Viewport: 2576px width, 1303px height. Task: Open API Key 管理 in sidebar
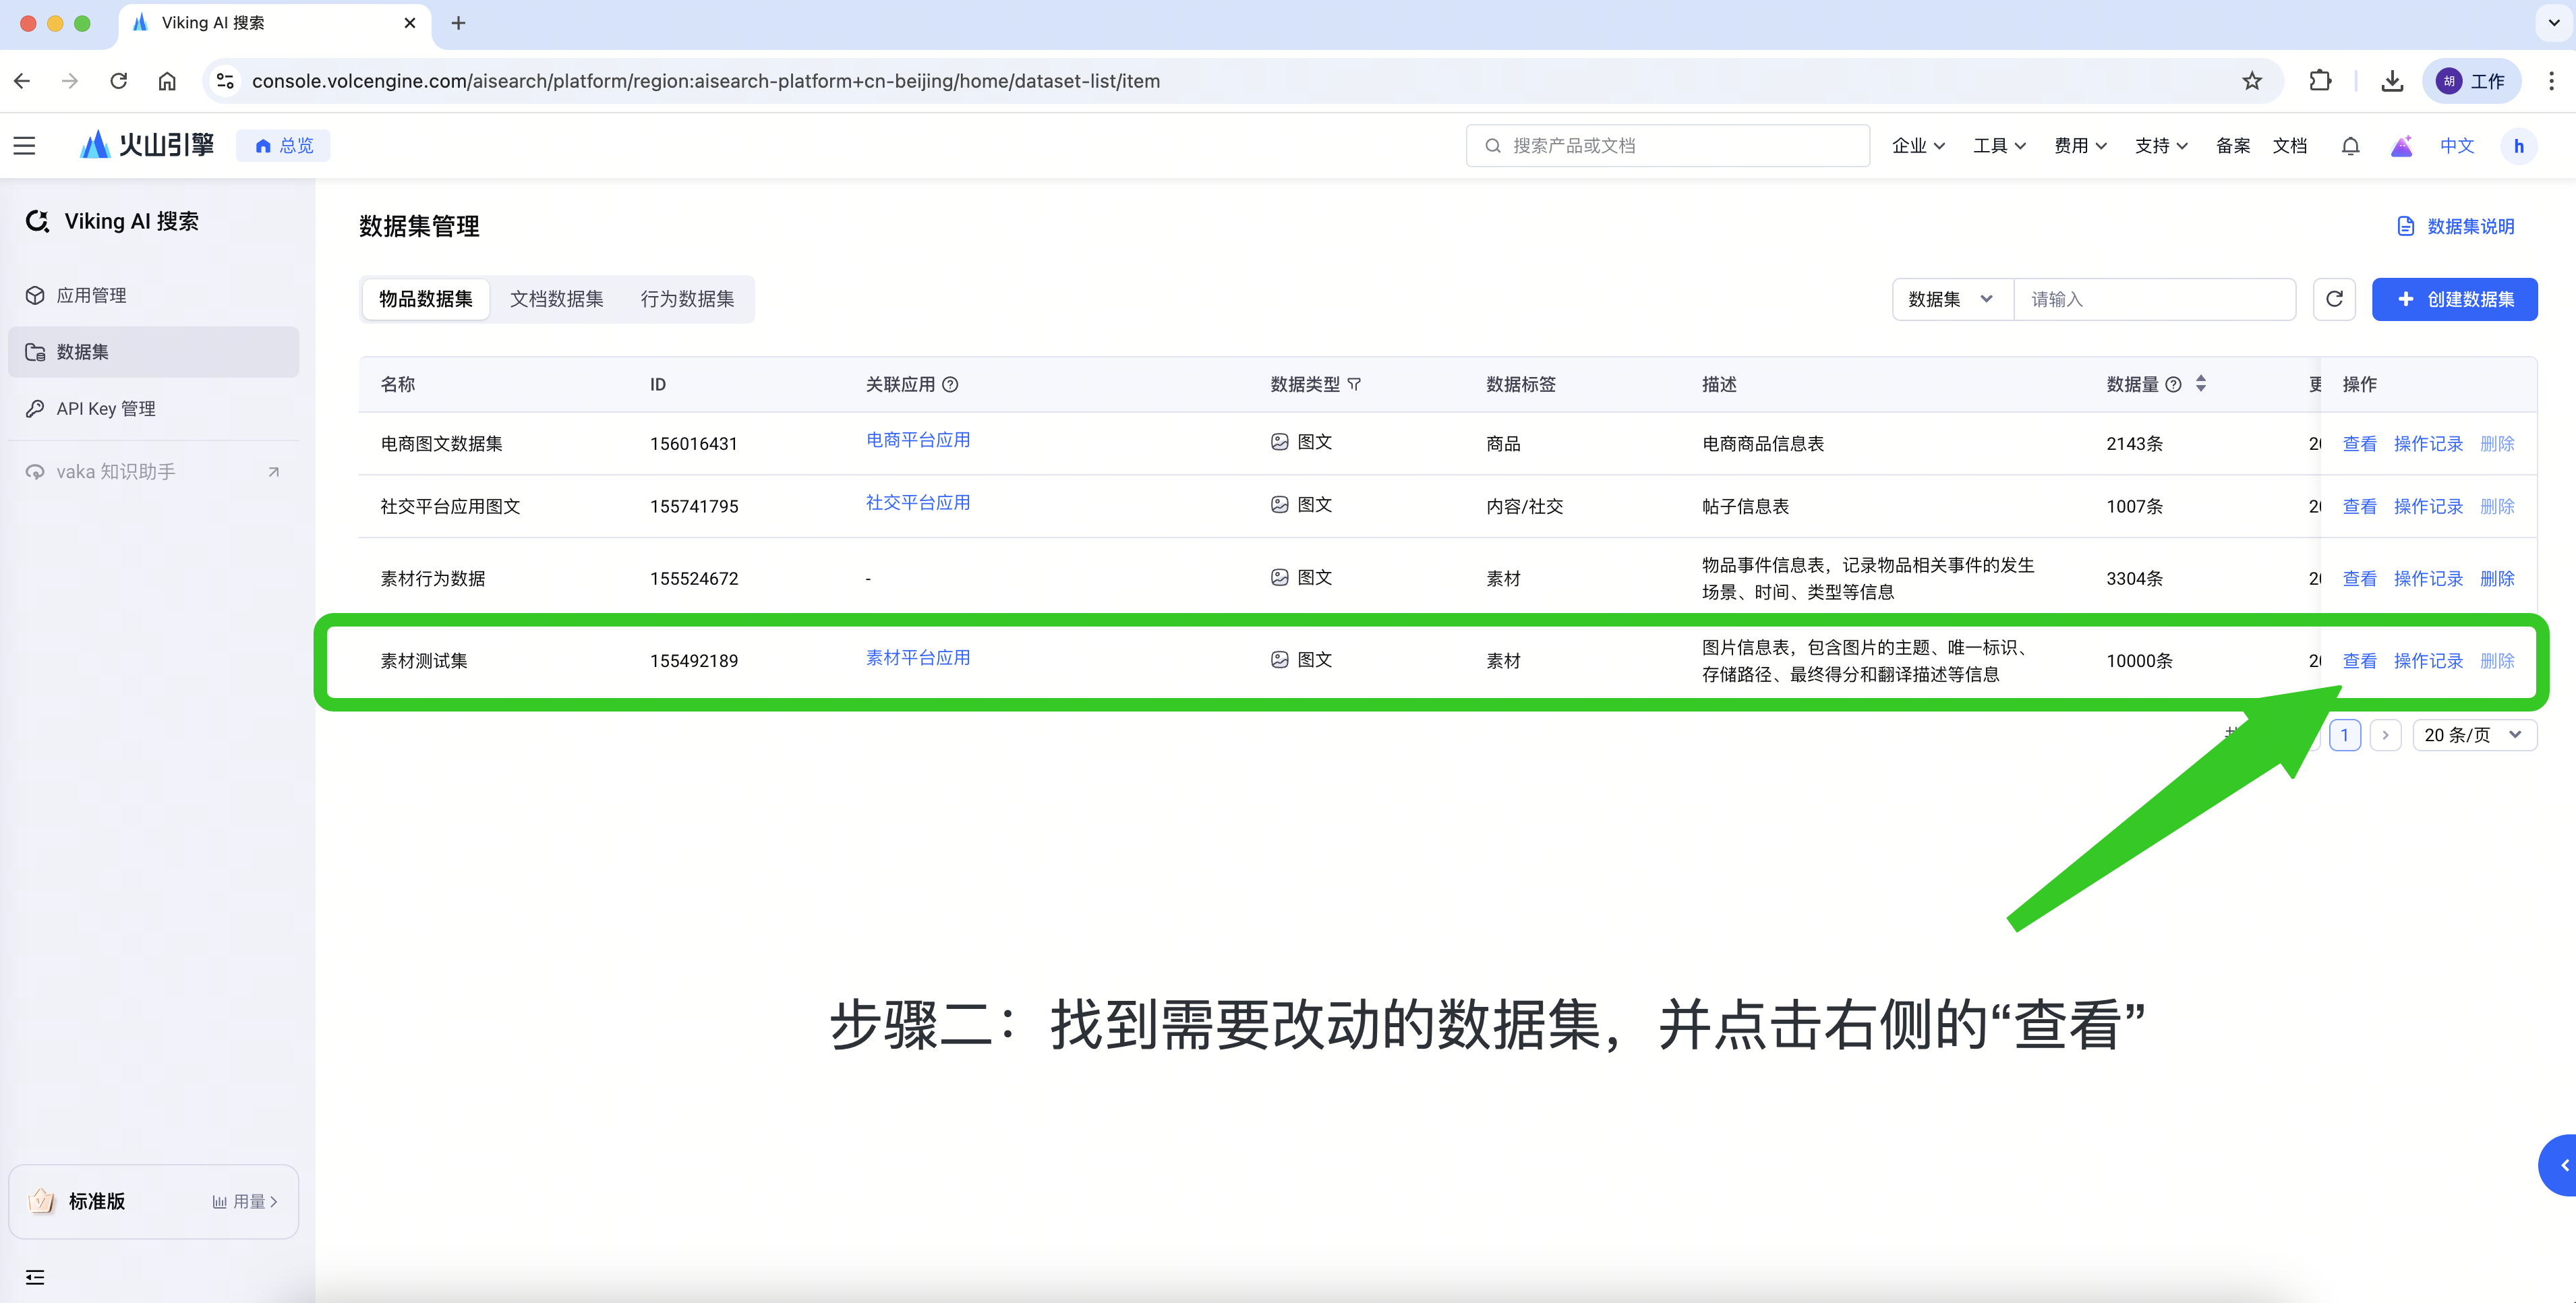click(106, 408)
